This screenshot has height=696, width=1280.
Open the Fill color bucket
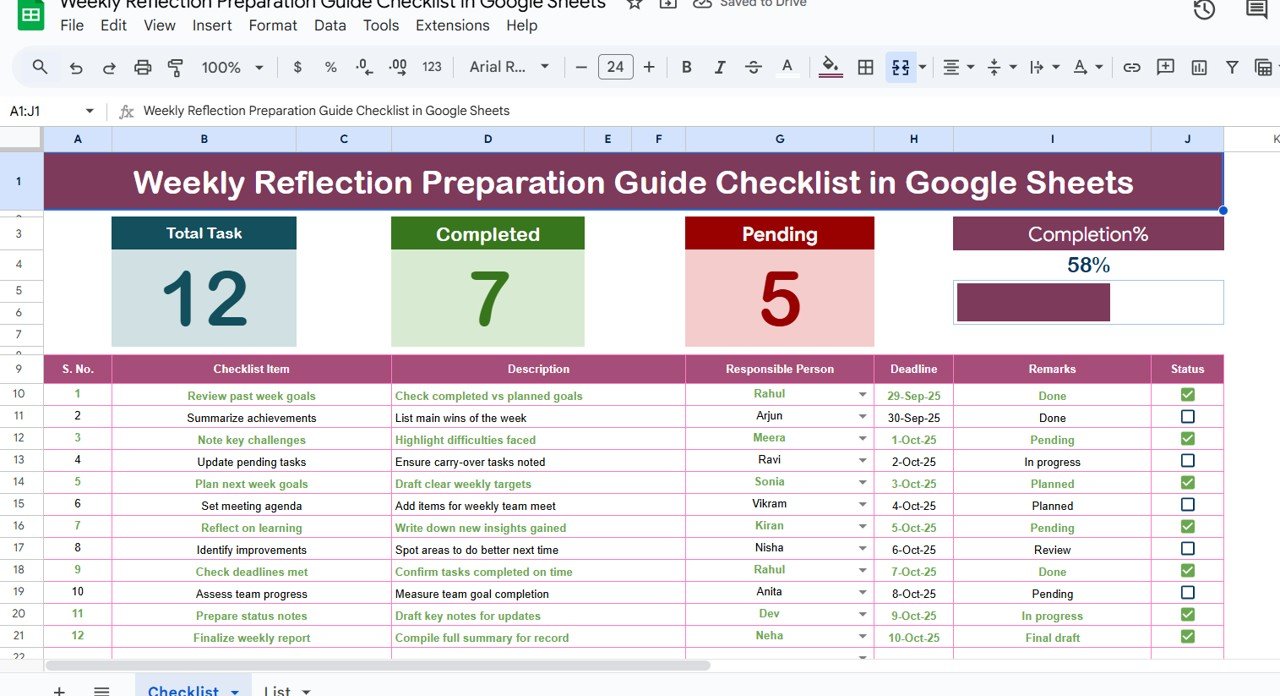pos(830,67)
